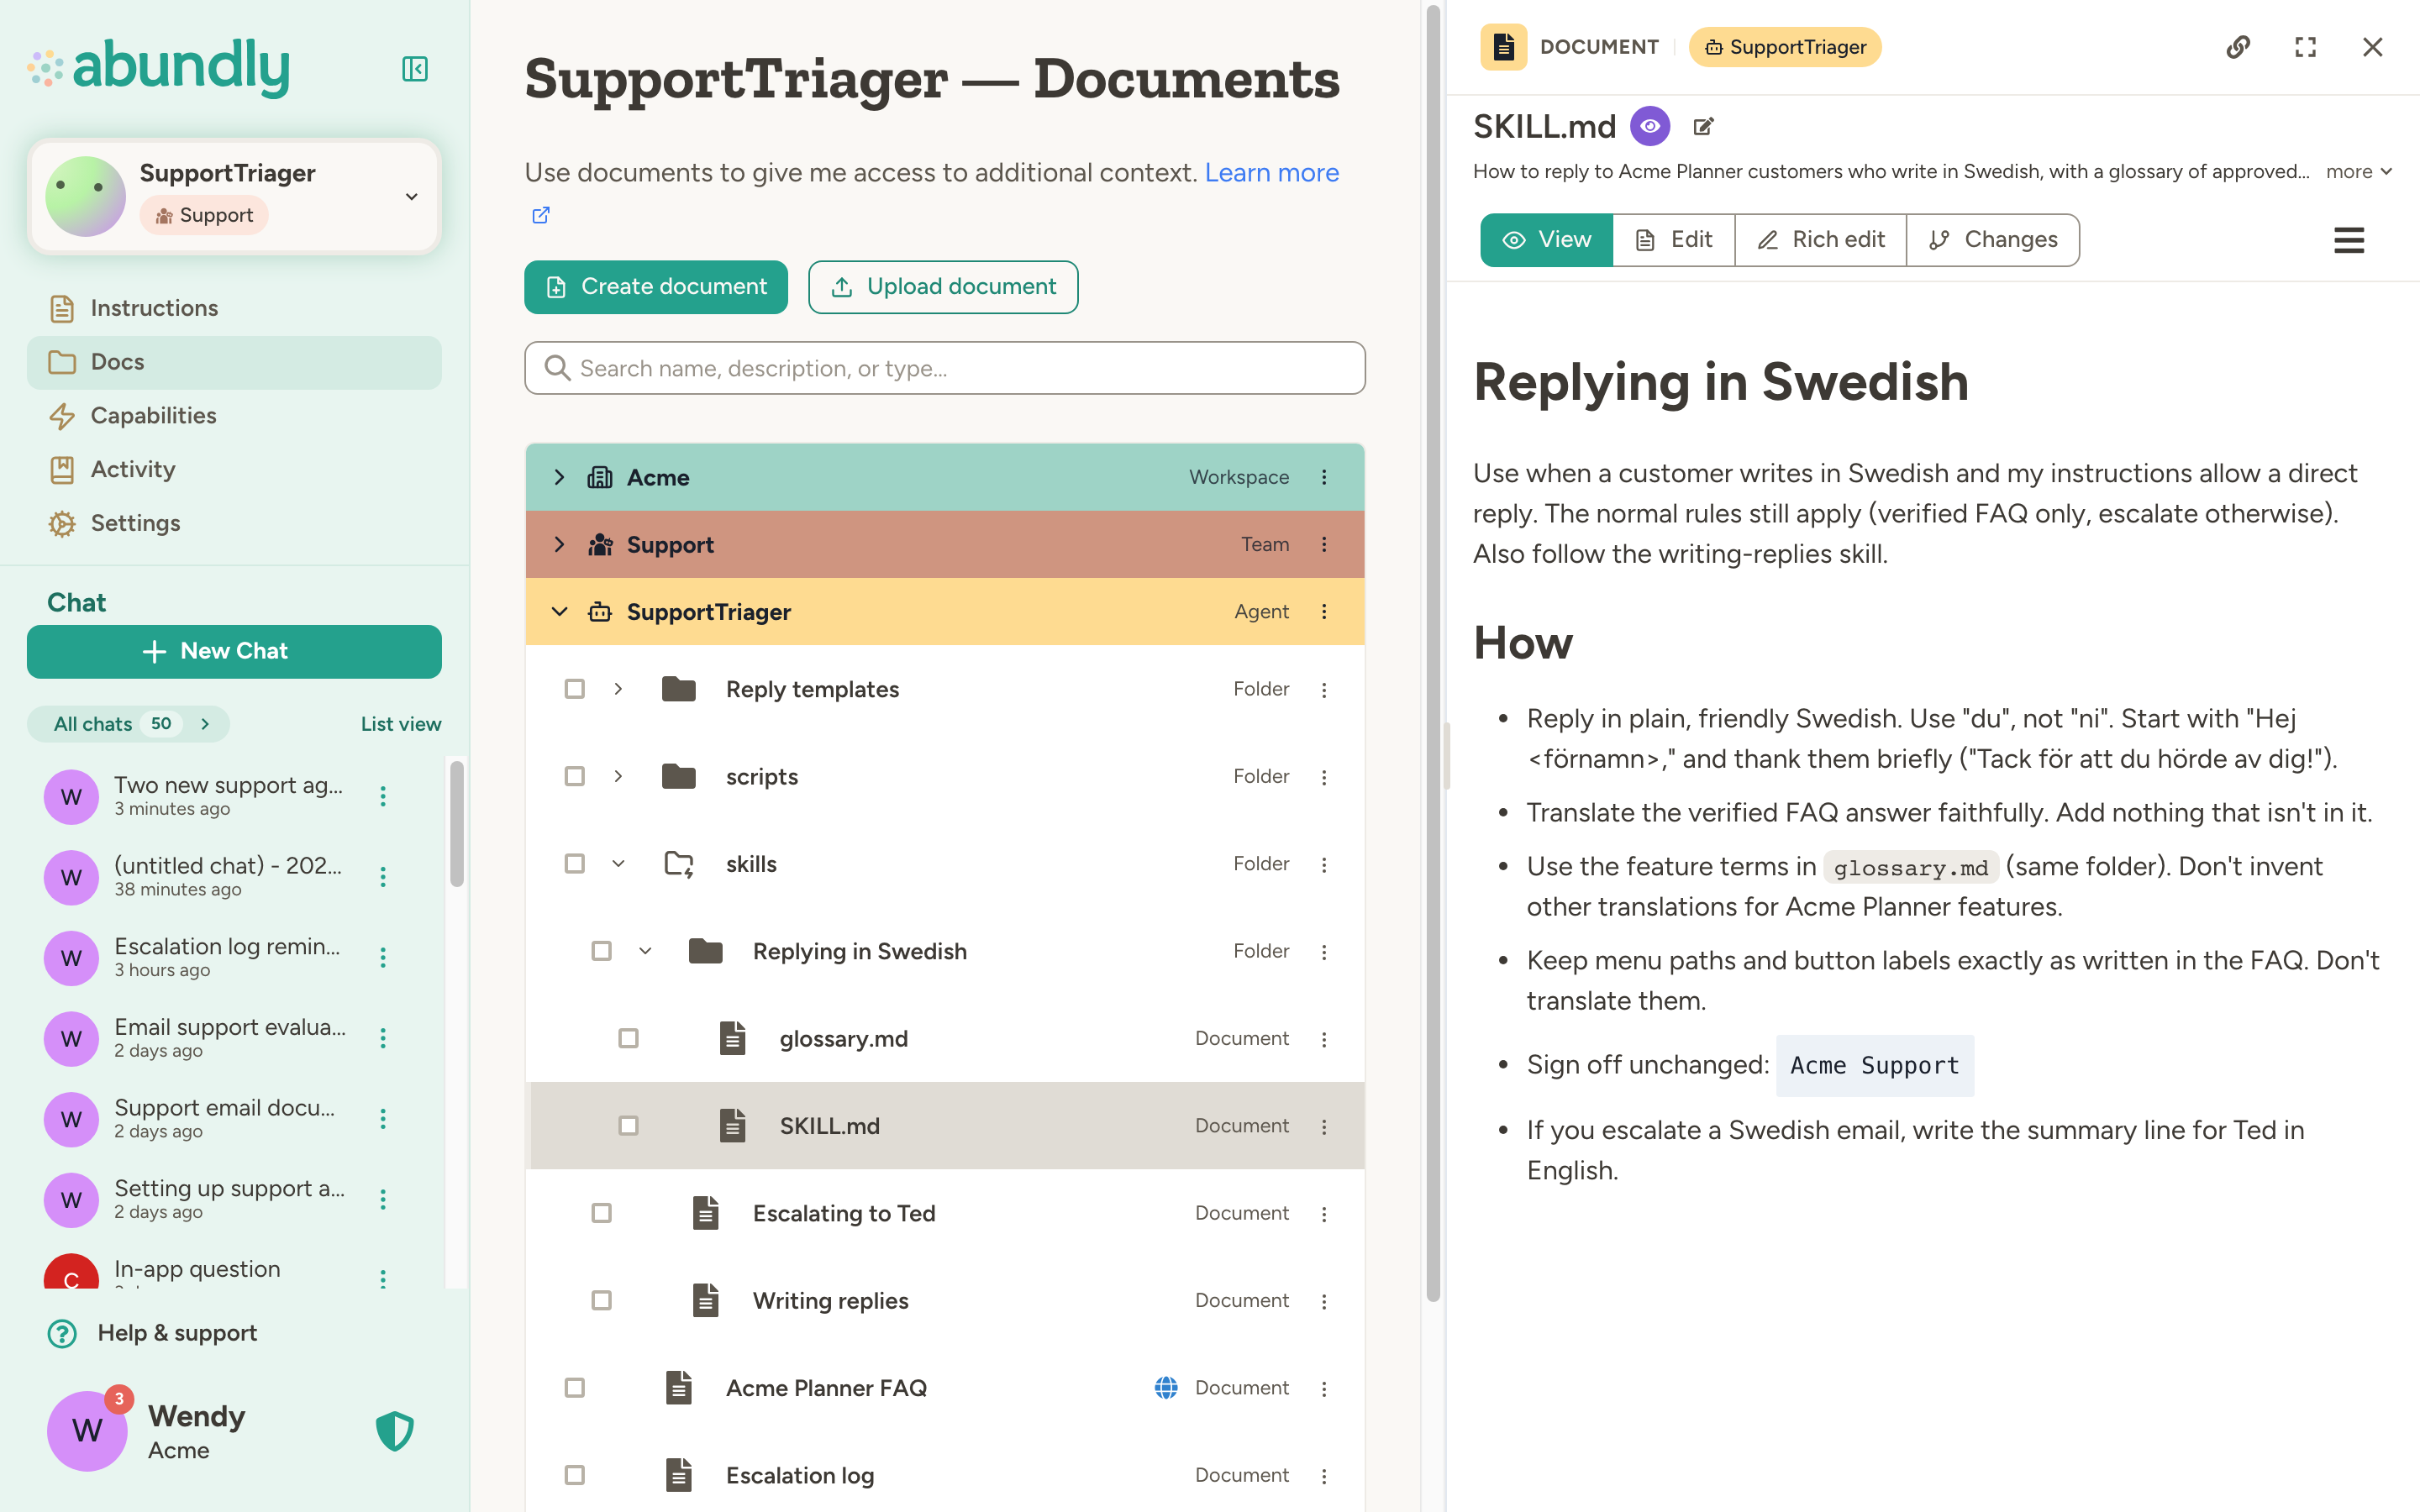Switch to the Rich edit tab
Screen dimensions: 2420x1512
[x=1820, y=240]
